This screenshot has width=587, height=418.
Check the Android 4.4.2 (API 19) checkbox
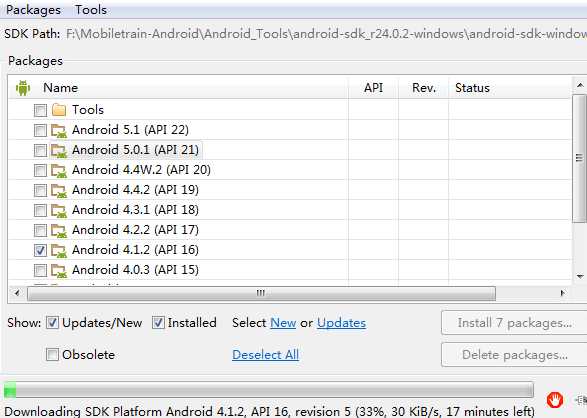(40, 190)
